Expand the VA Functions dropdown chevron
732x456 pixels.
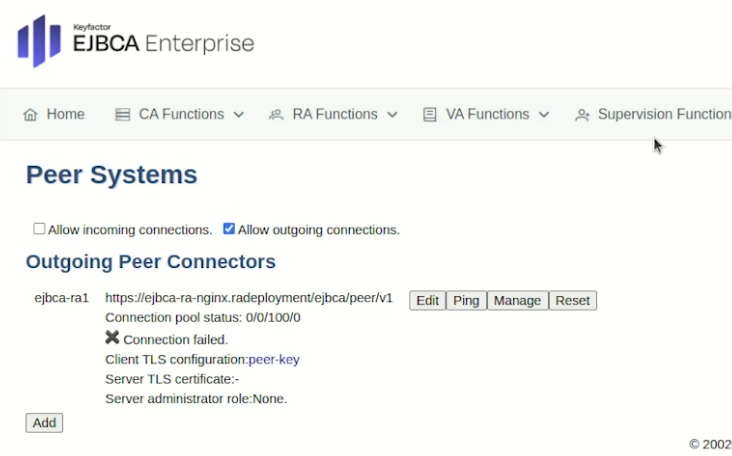544,115
